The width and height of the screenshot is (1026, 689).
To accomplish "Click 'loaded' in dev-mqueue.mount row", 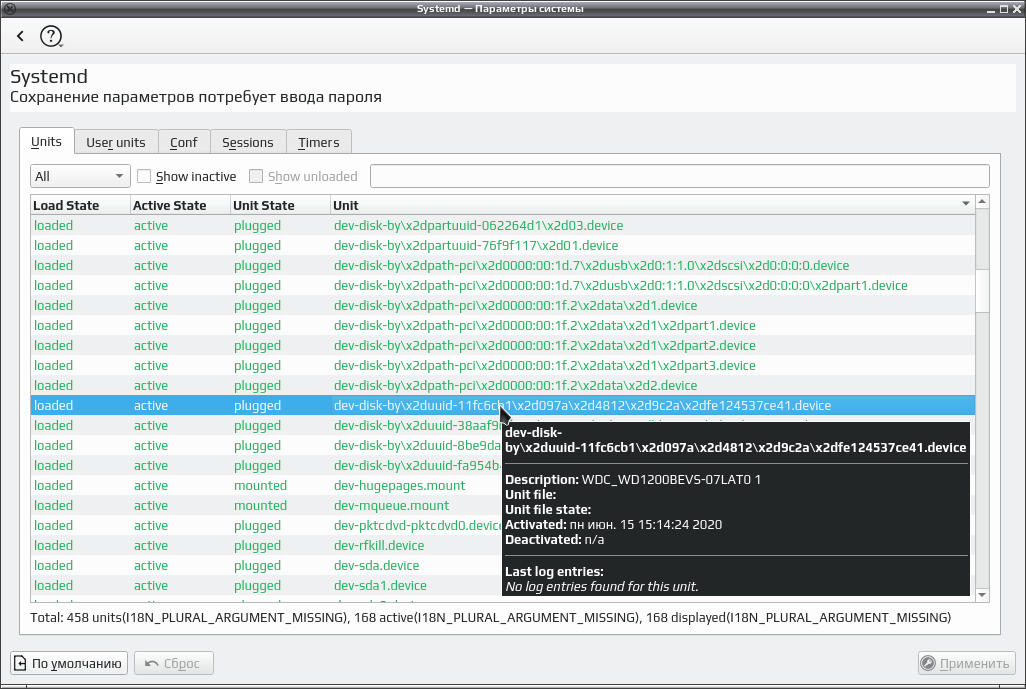I will [53, 505].
